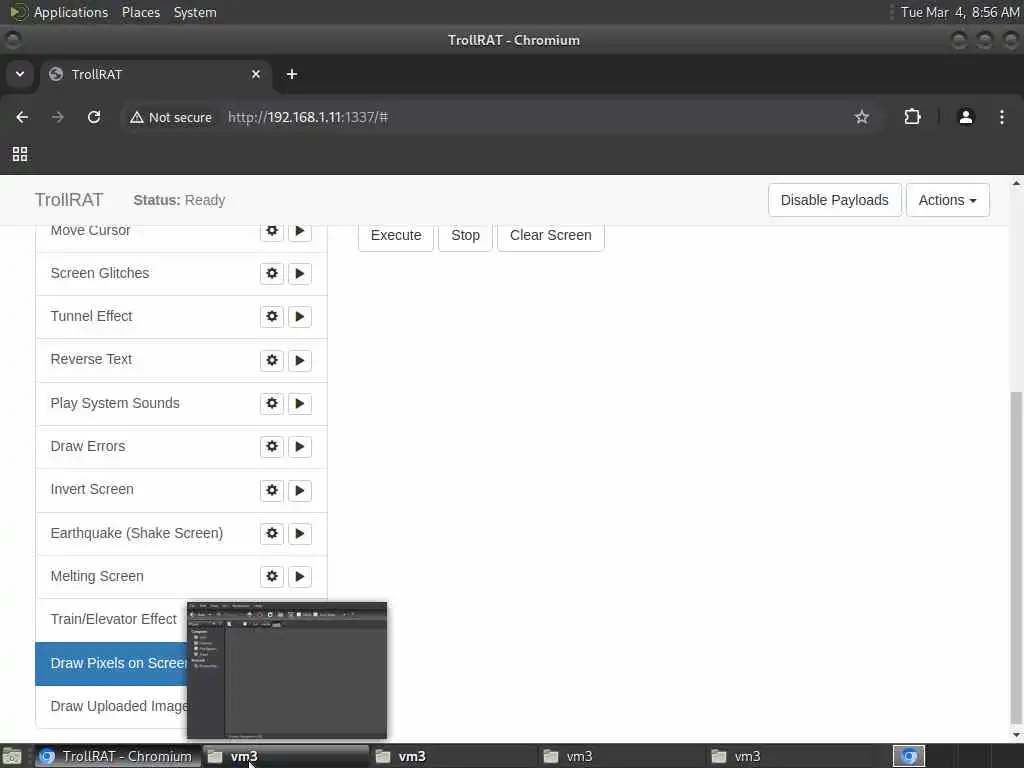Open the apps grid in bookmarks bar
Image resolution: width=1024 pixels, height=768 pixels.
click(x=20, y=154)
